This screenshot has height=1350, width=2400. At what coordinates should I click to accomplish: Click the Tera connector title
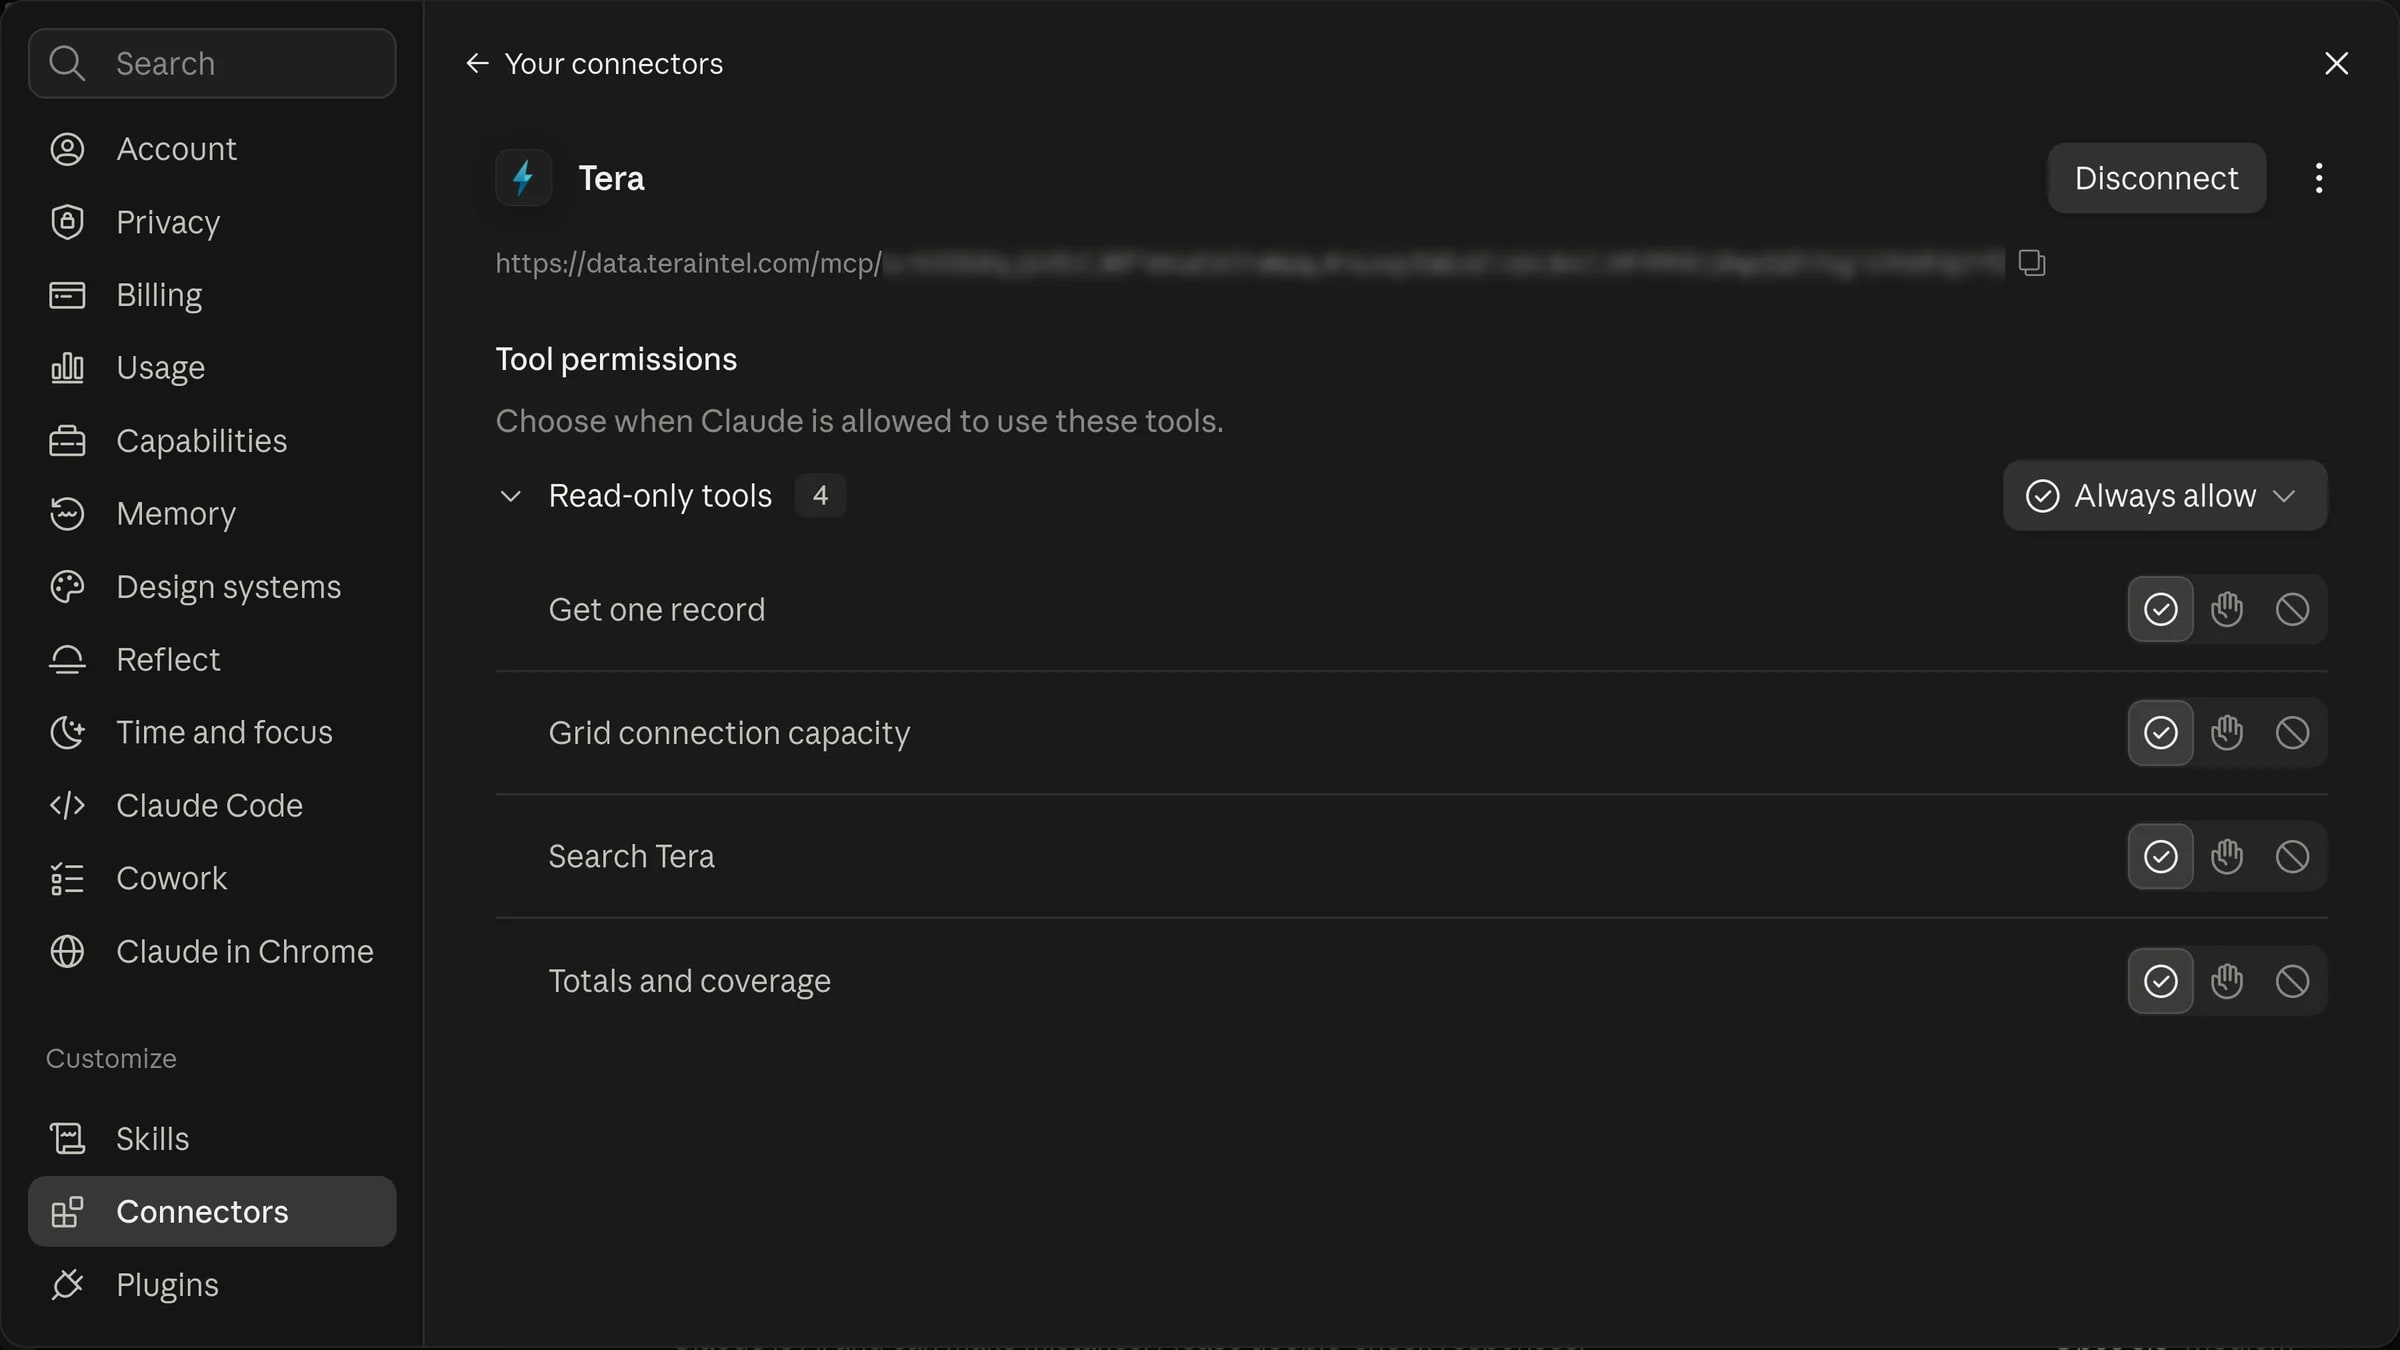coord(611,179)
